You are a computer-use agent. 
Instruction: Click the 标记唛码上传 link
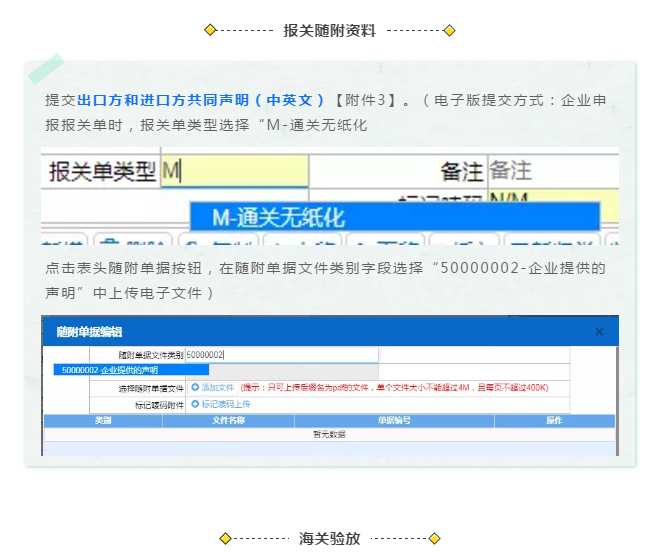[x=225, y=404]
